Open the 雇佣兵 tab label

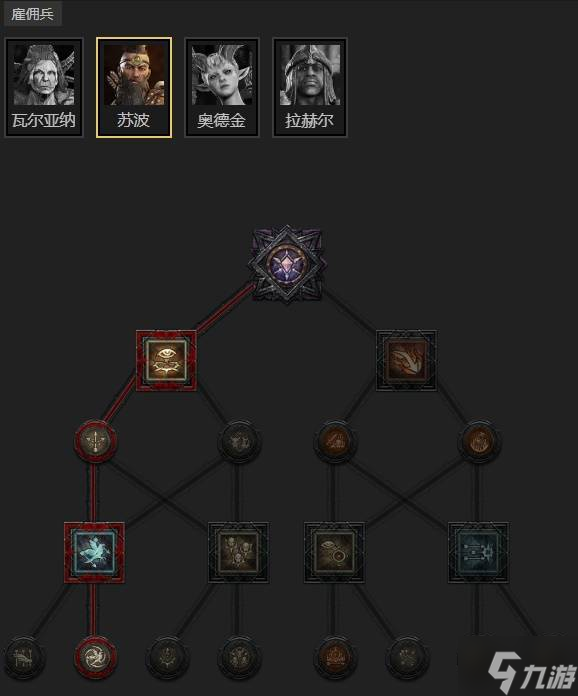click(32, 14)
